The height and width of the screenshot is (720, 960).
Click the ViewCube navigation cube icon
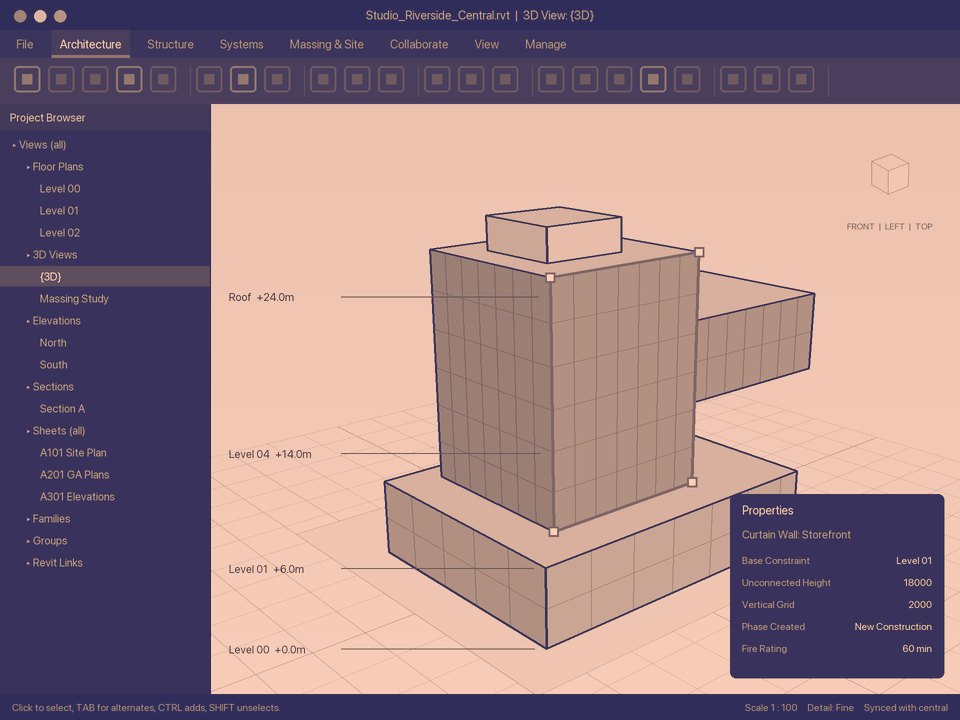(x=890, y=174)
